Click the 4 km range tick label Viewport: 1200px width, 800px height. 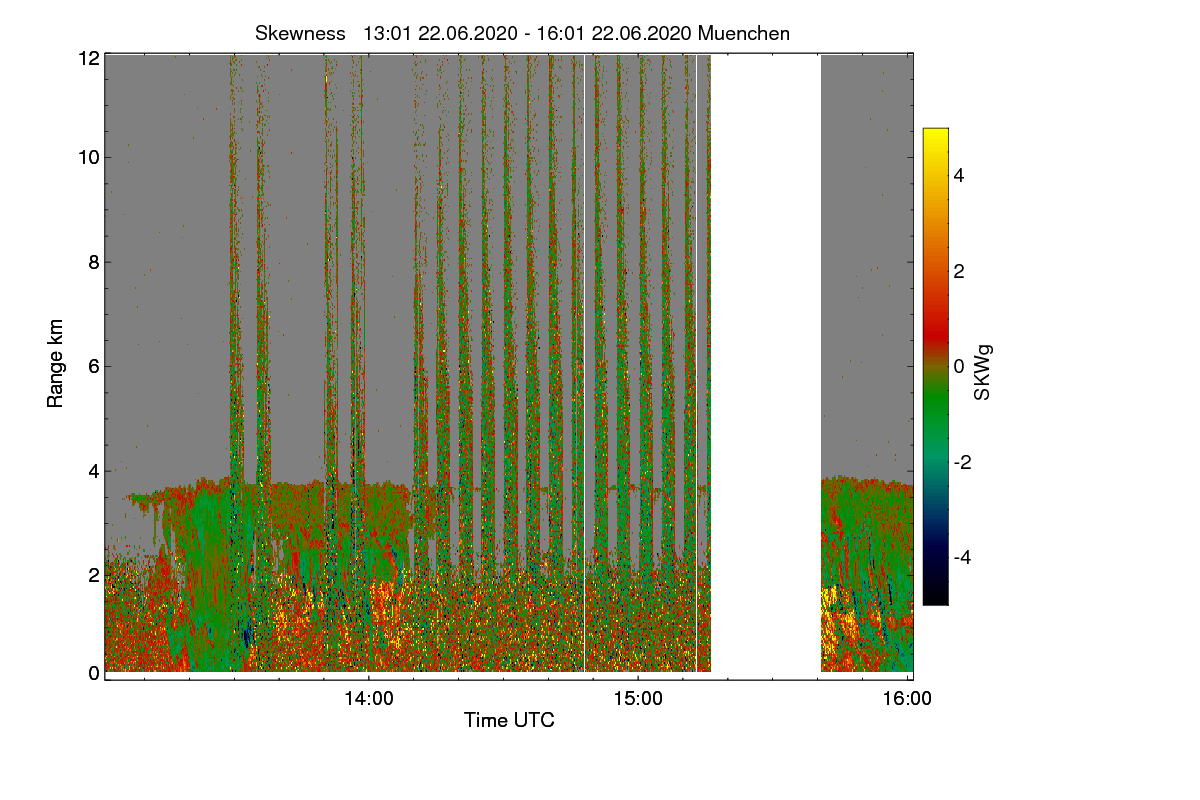[94, 470]
